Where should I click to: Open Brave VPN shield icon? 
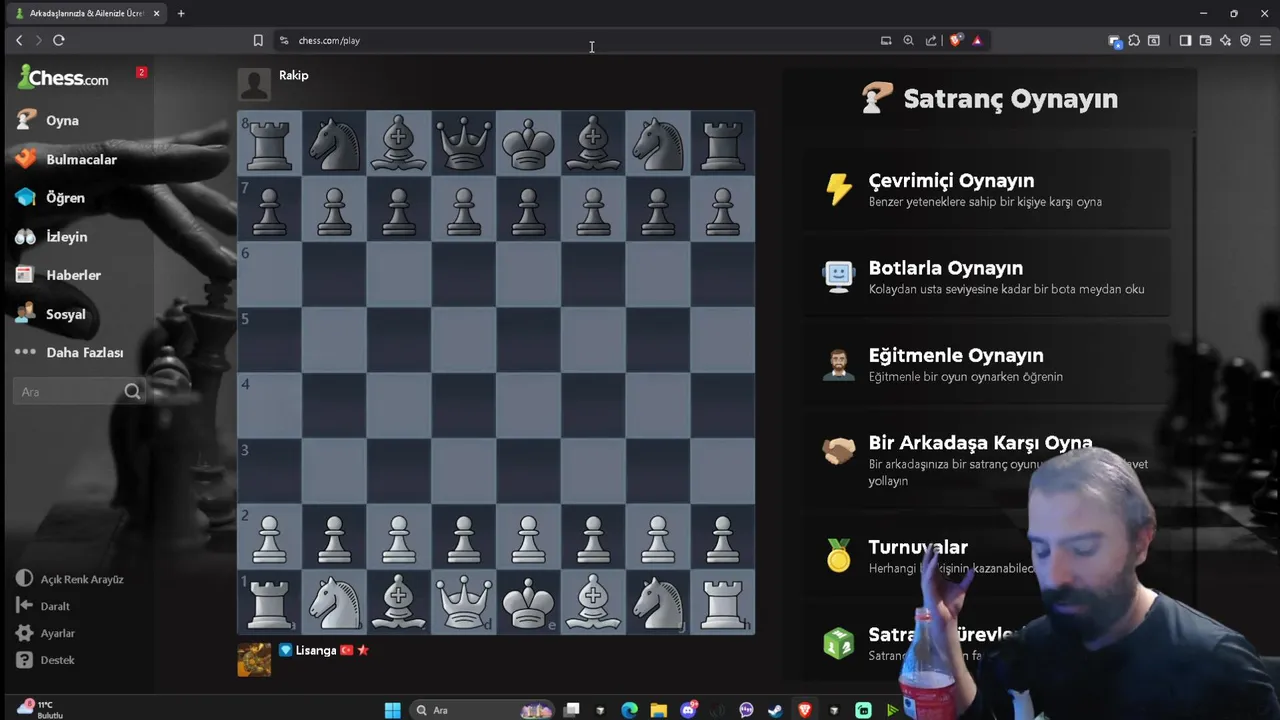click(x=1245, y=40)
